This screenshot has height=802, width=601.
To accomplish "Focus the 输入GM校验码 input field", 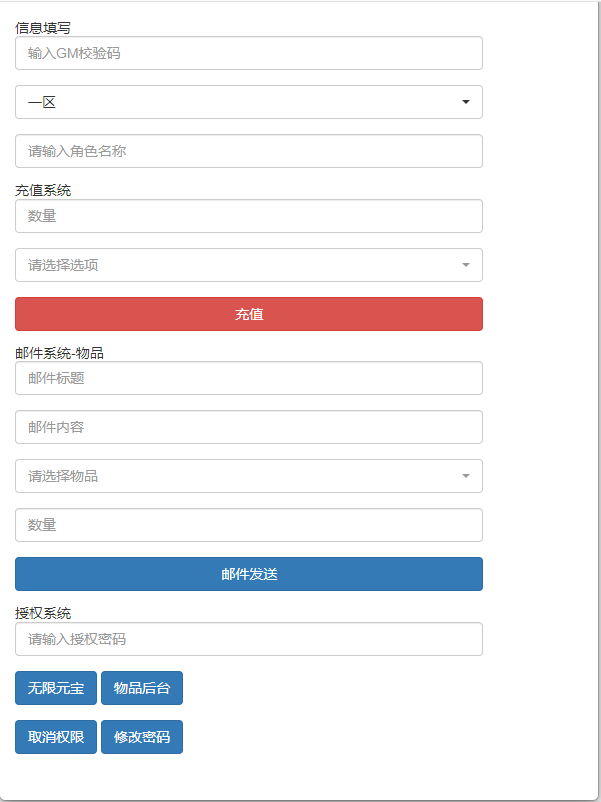I will tap(248, 53).
